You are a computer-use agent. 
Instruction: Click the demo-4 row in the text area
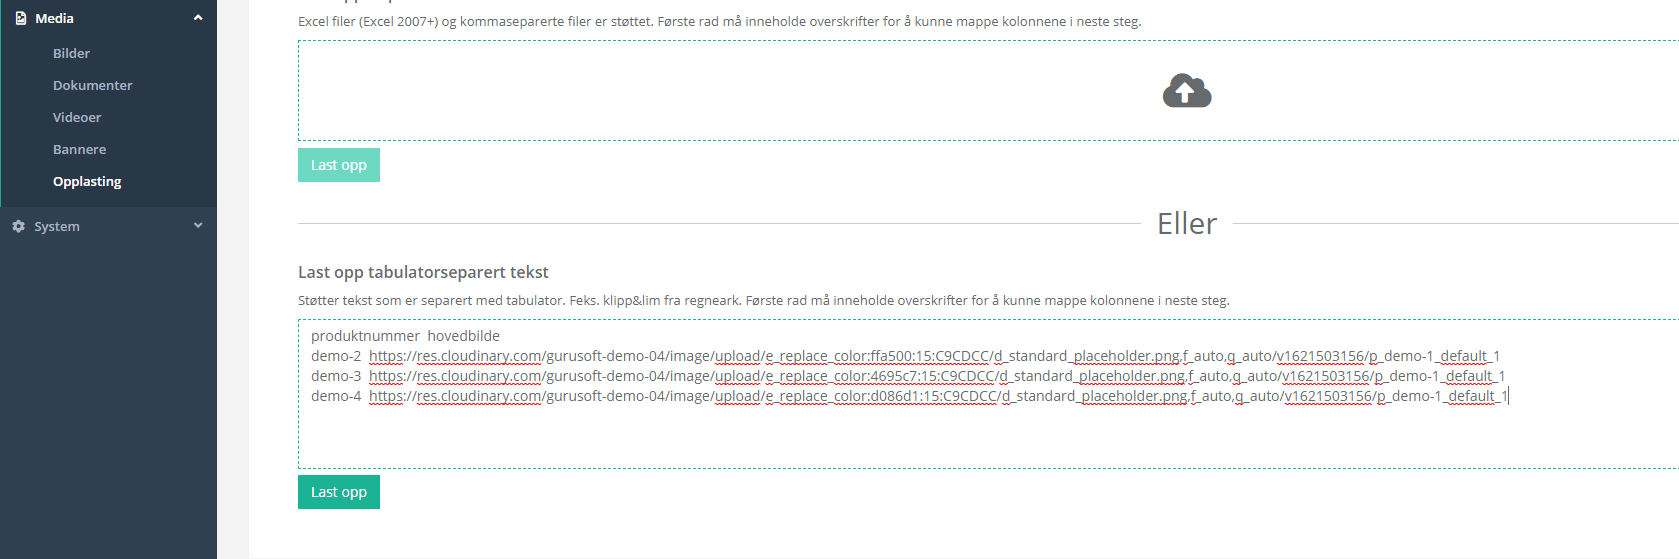coord(909,396)
